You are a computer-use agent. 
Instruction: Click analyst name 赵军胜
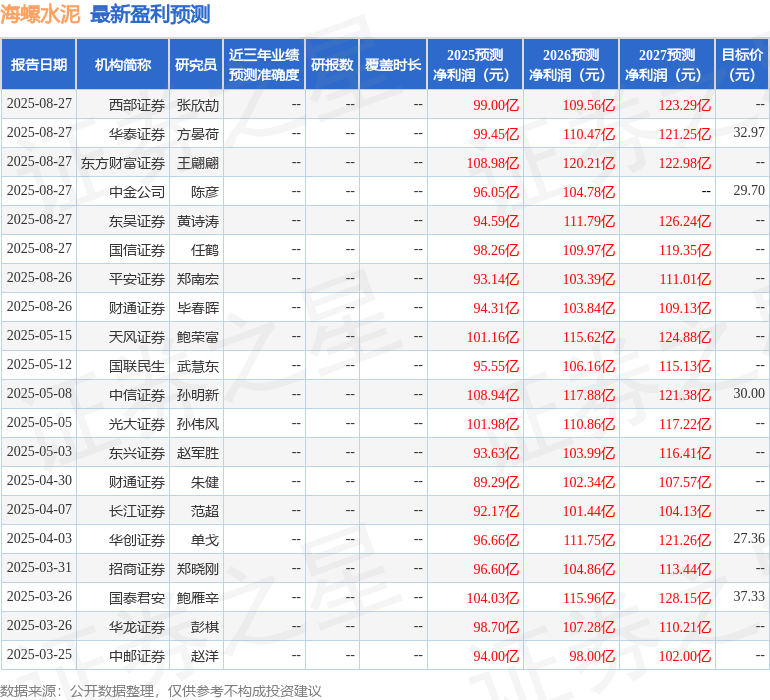[197, 453]
